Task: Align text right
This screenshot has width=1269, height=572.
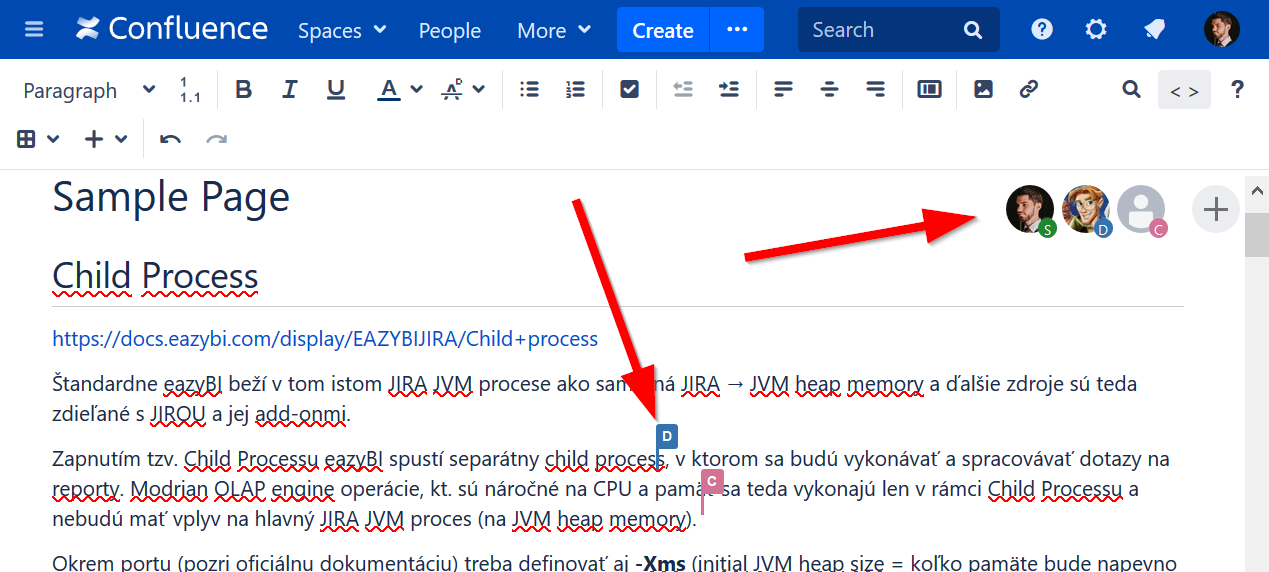Action: (x=875, y=90)
